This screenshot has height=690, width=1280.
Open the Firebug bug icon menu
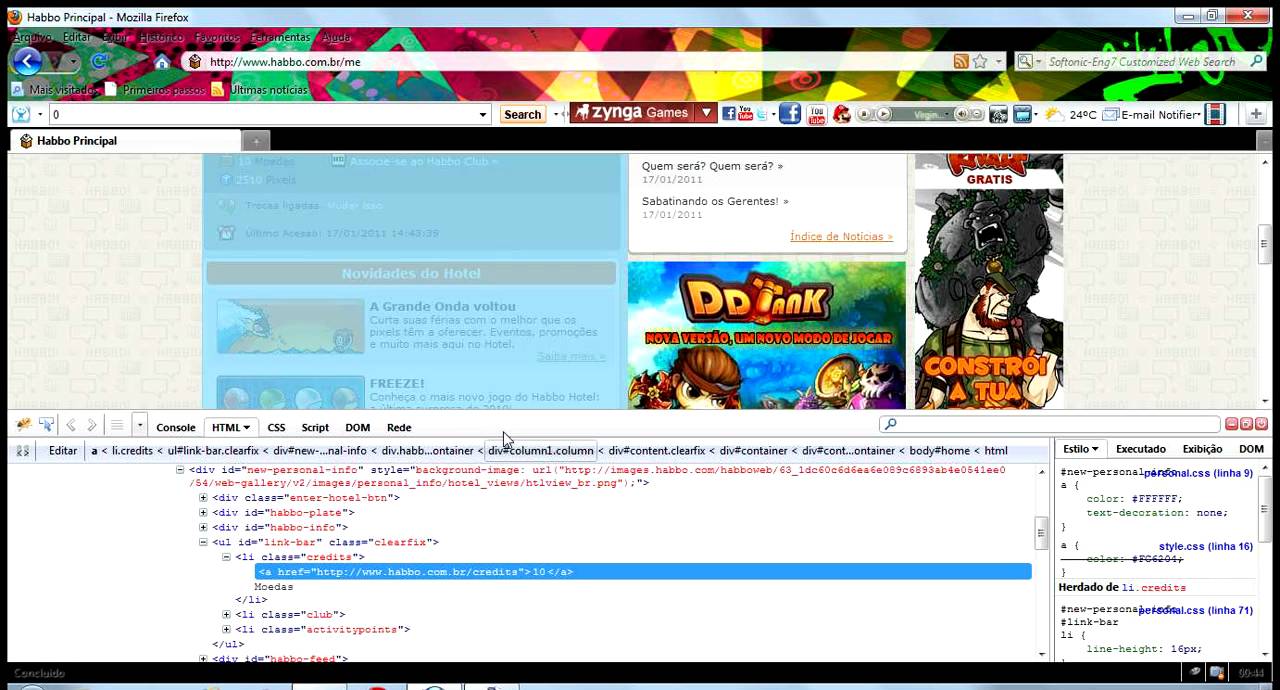pyautogui.click(x=24, y=425)
